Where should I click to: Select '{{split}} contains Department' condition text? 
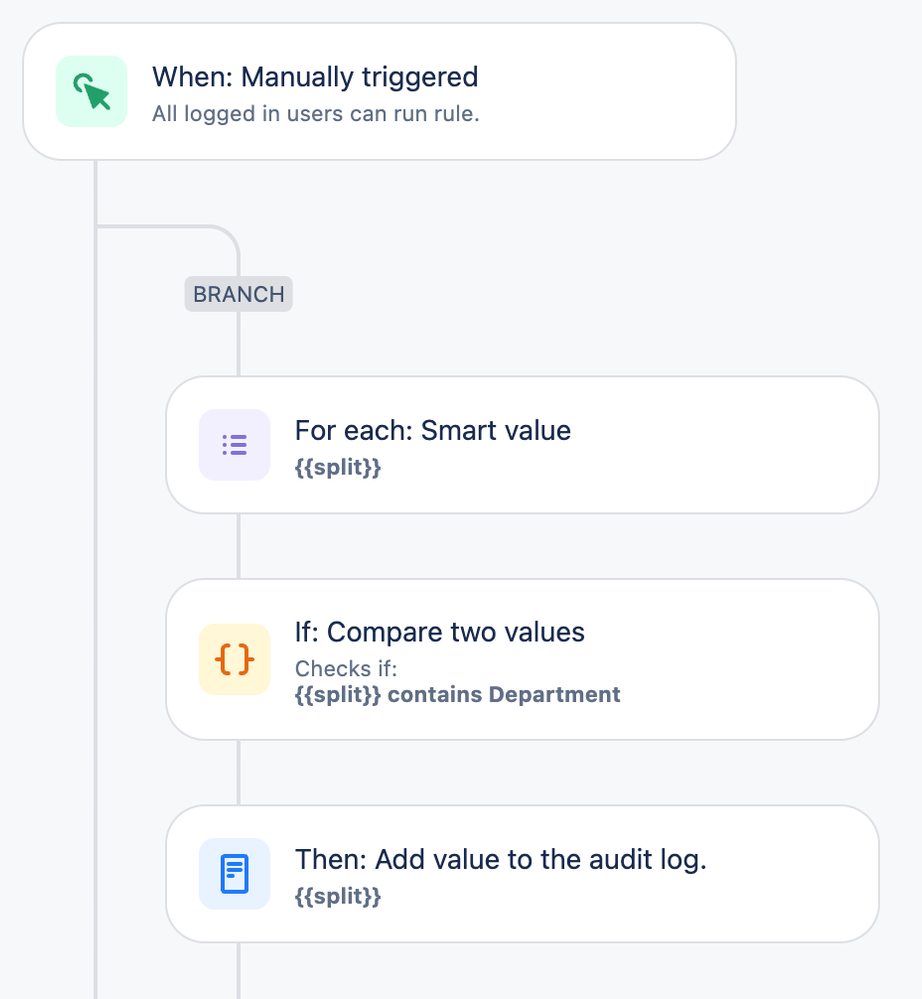tap(458, 694)
